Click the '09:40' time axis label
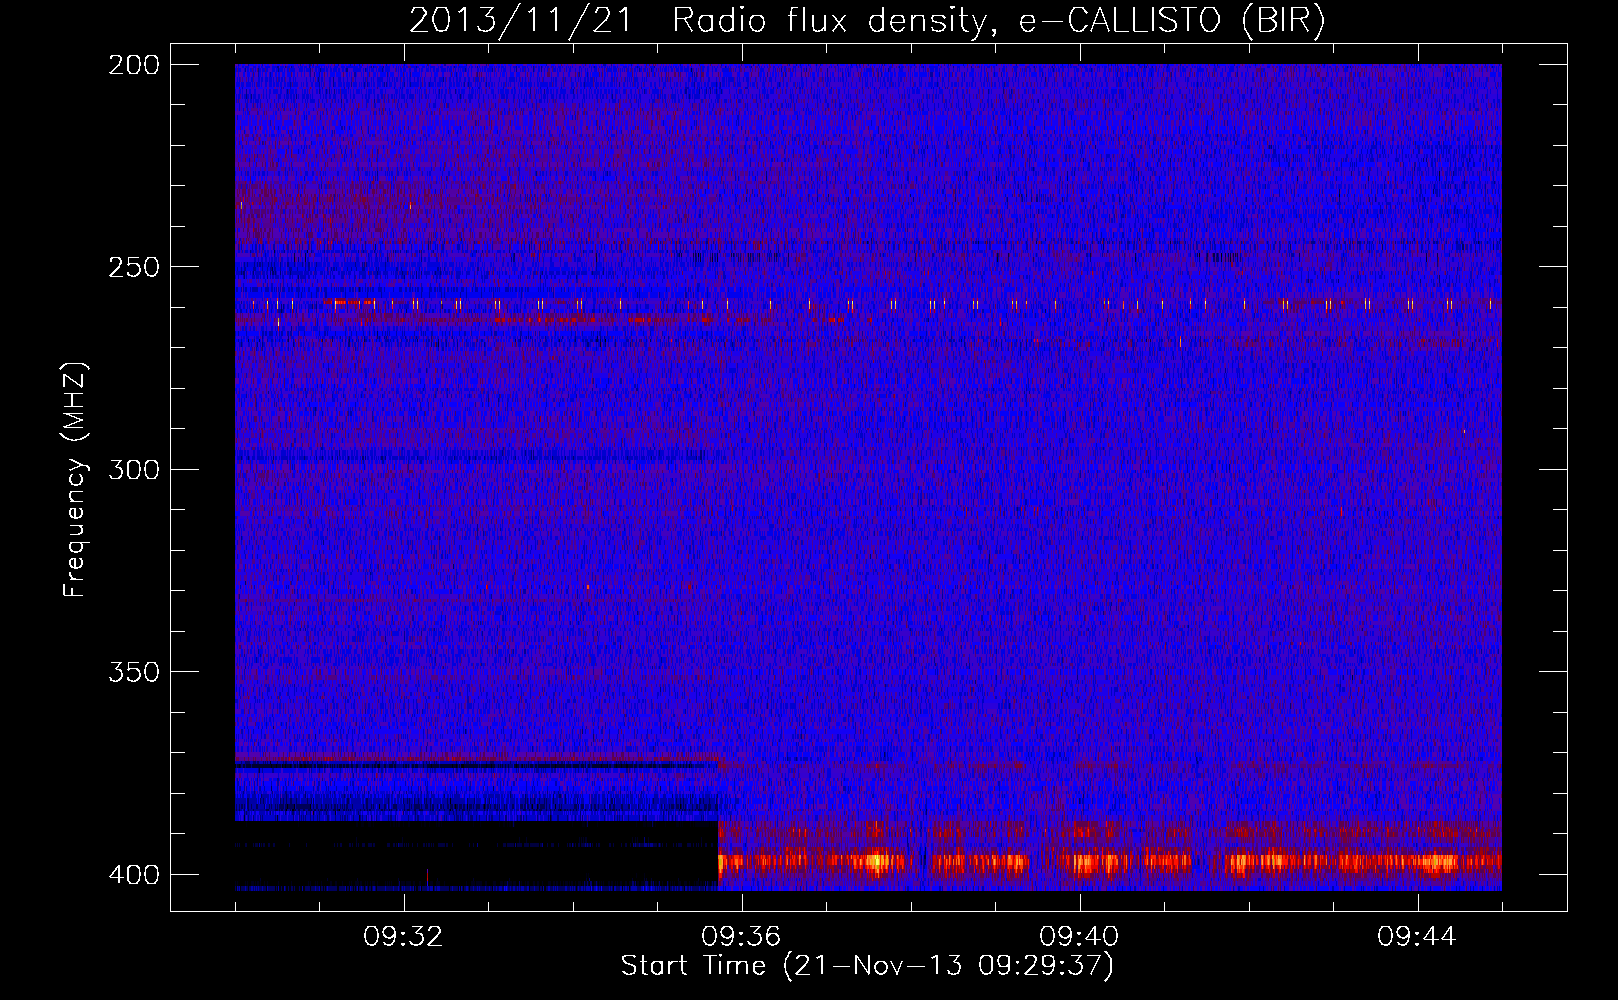The height and width of the screenshot is (1000, 1618). point(1080,937)
